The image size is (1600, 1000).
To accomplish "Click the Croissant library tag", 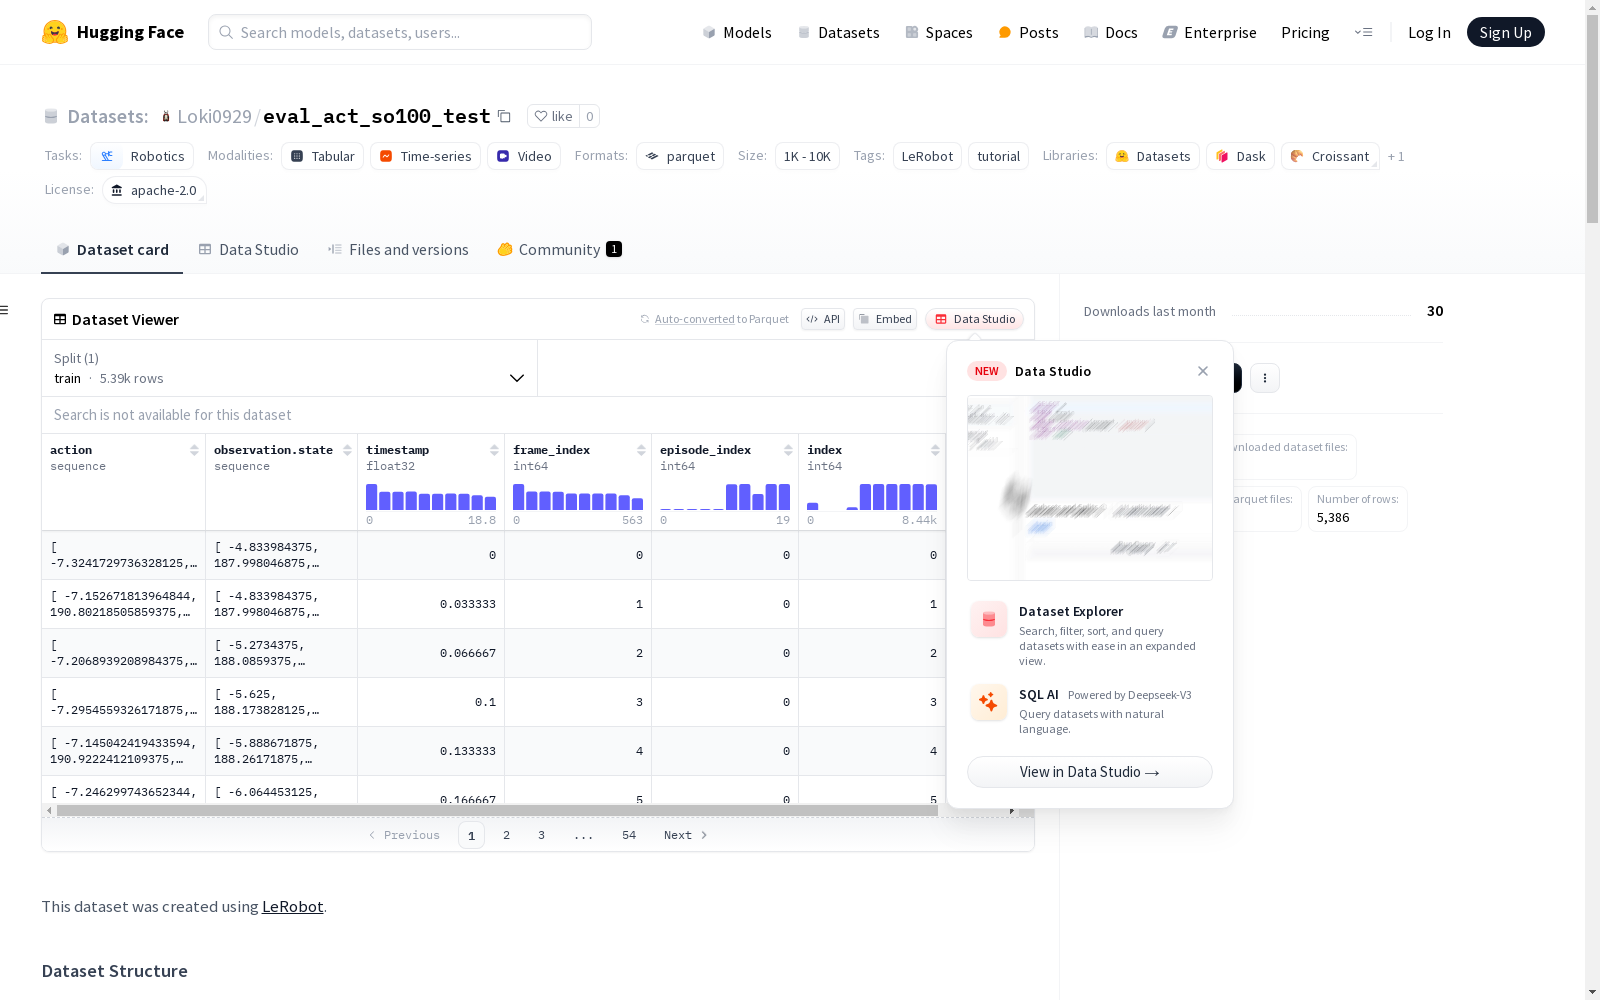I will 1330,156.
